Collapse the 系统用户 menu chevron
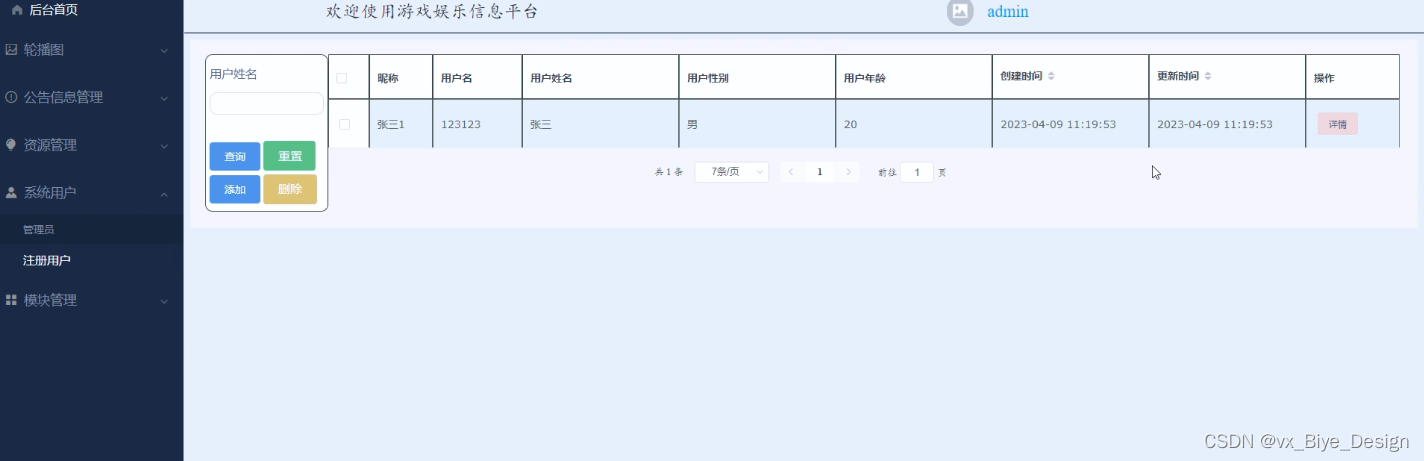Viewport: 1424px width, 461px height. tap(165, 193)
